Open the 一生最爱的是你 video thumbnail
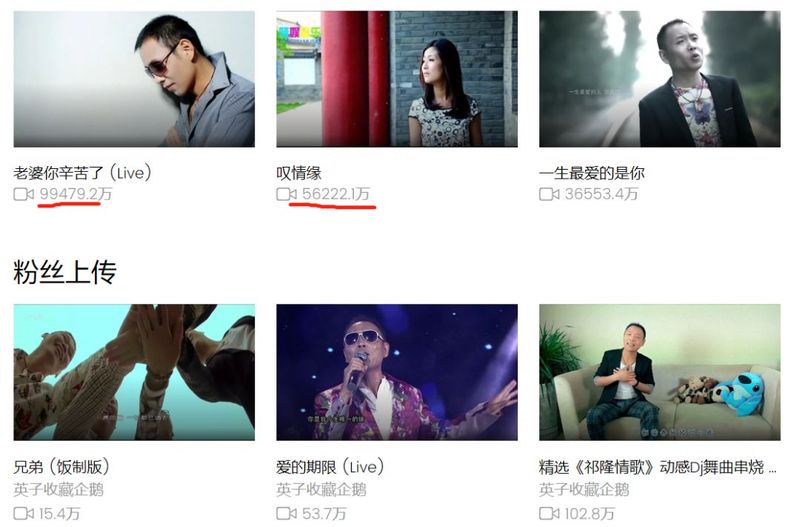 point(660,79)
